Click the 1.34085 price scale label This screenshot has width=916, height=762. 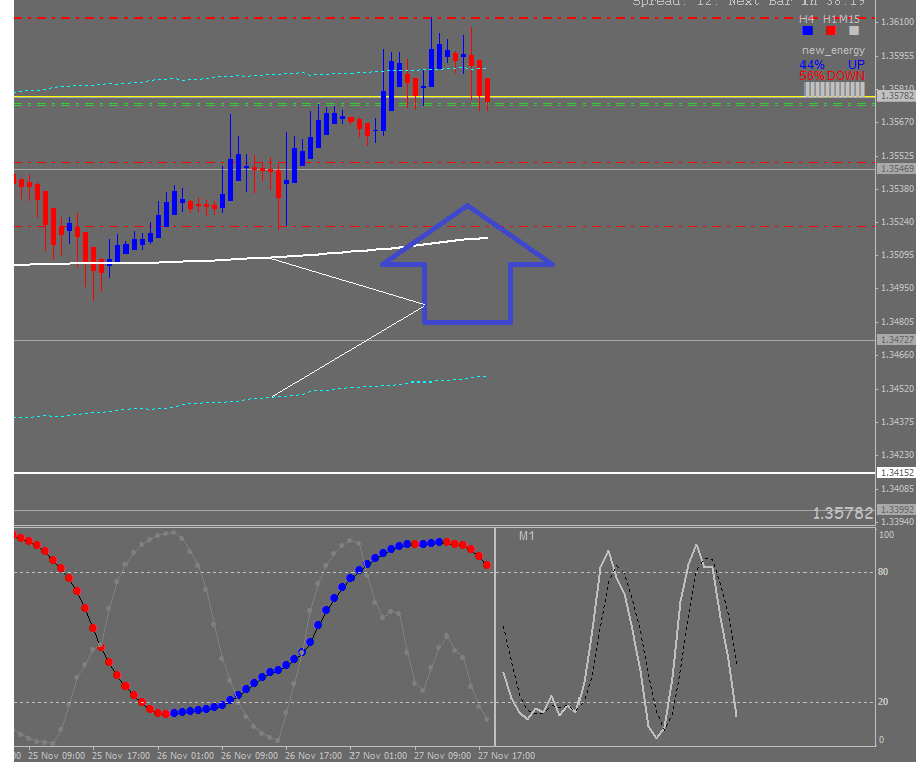point(897,488)
